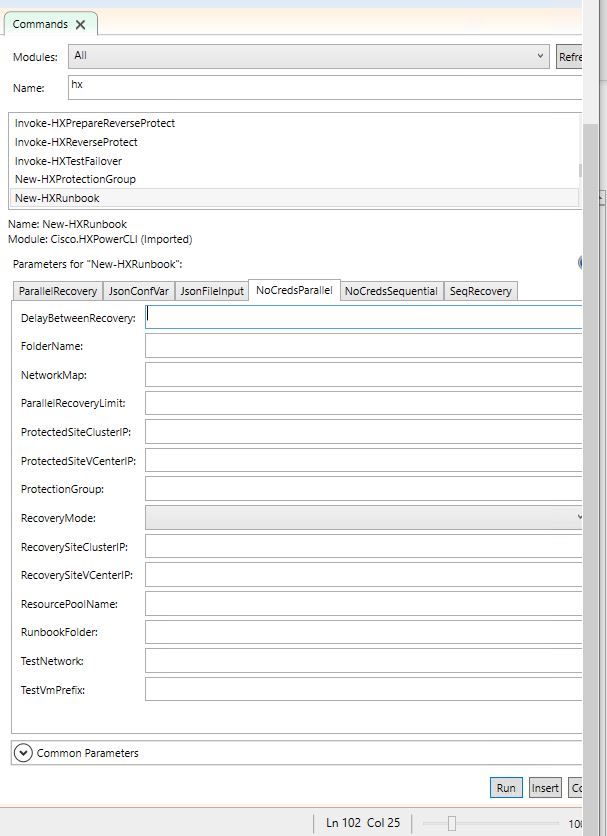Click the FolderName input field
Screen dimensions: 607x836
363,346
